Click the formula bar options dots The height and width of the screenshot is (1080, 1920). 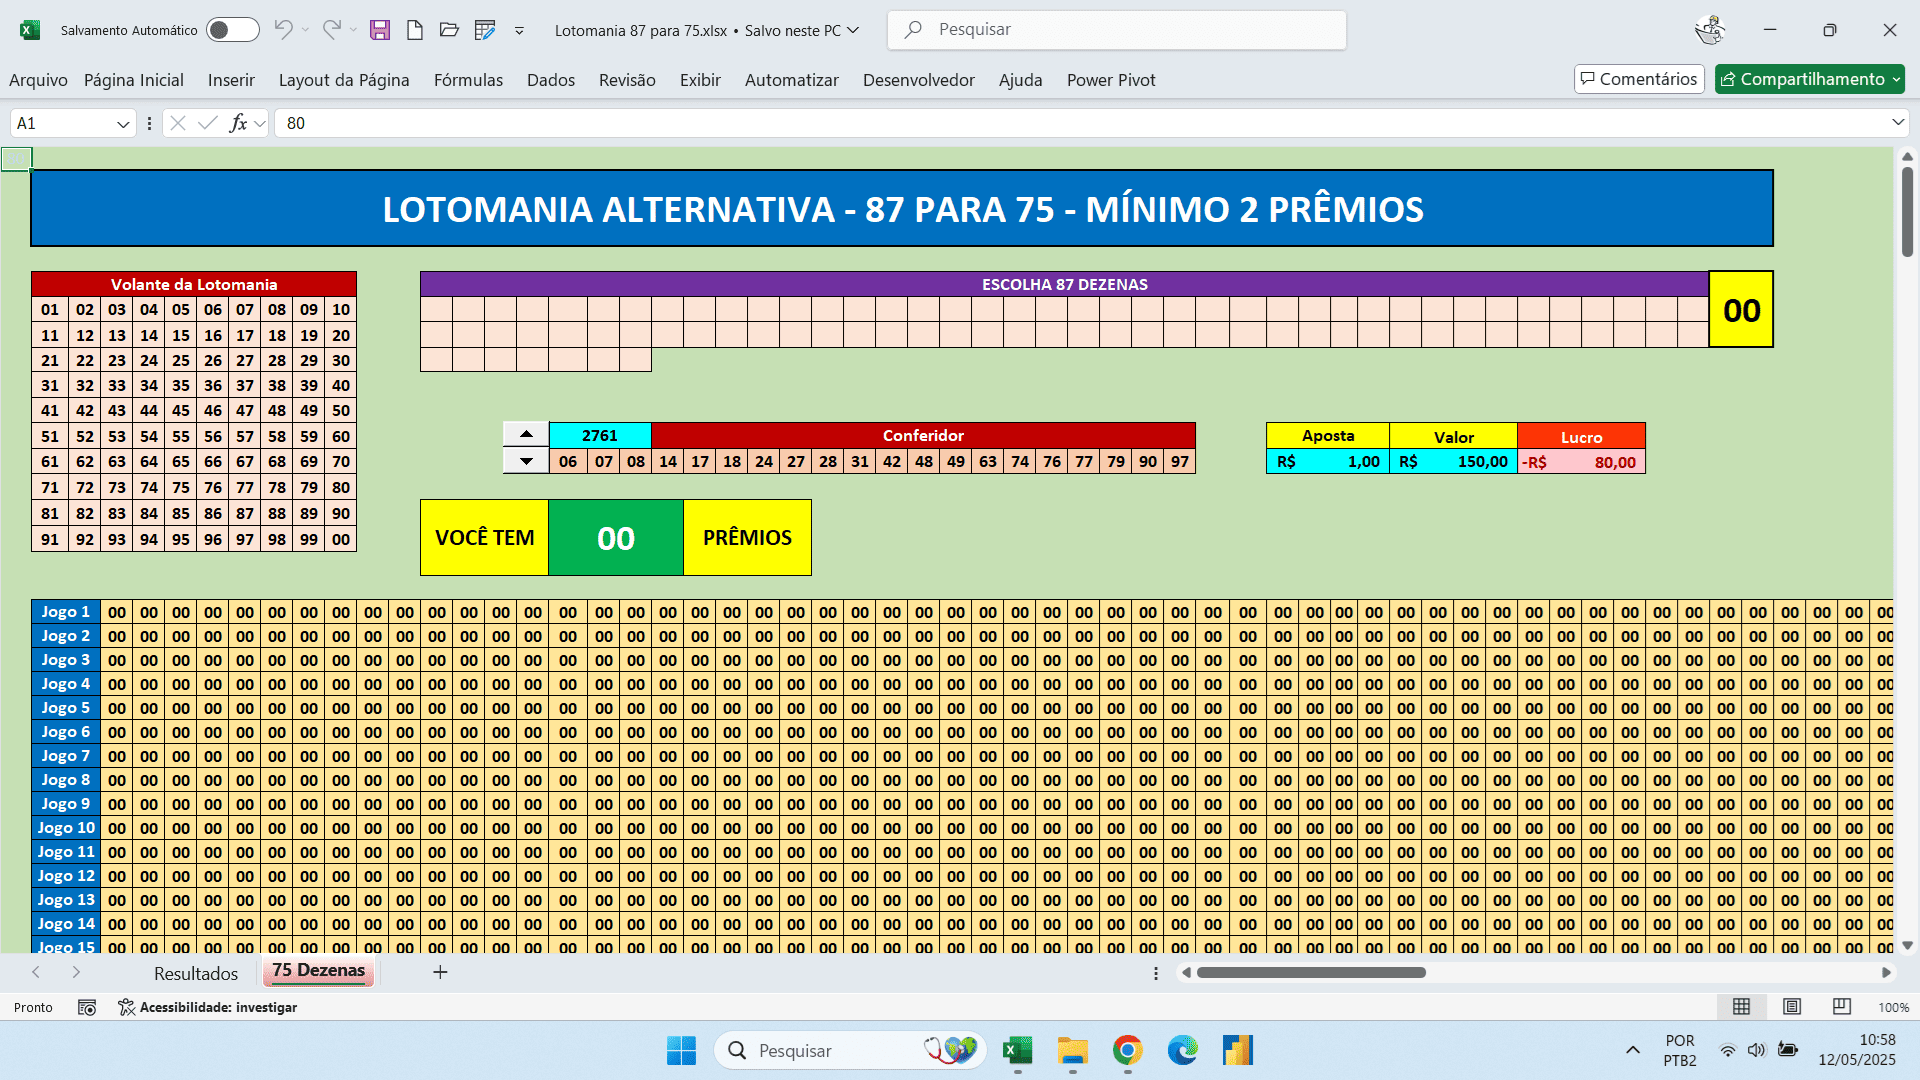pyautogui.click(x=149, y=123)
